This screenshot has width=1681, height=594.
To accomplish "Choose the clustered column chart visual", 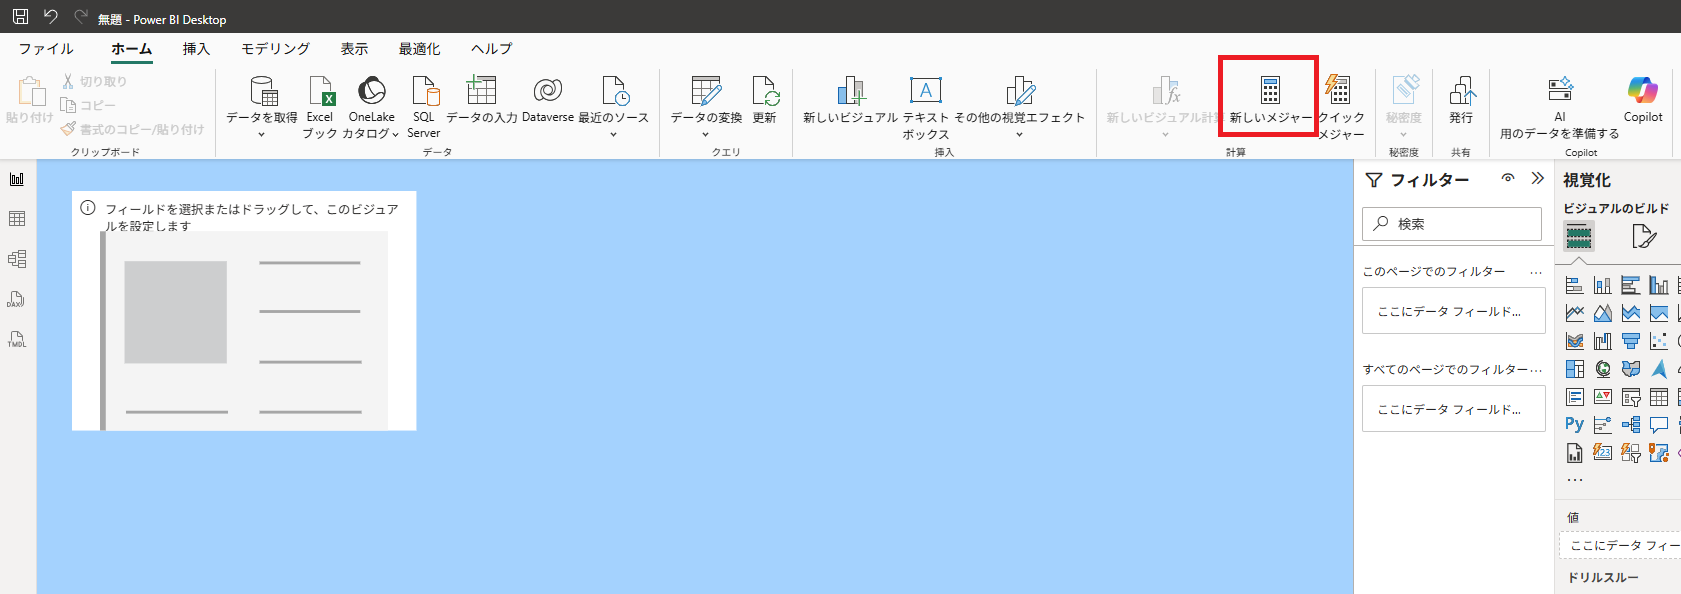I will (1659, 285).
